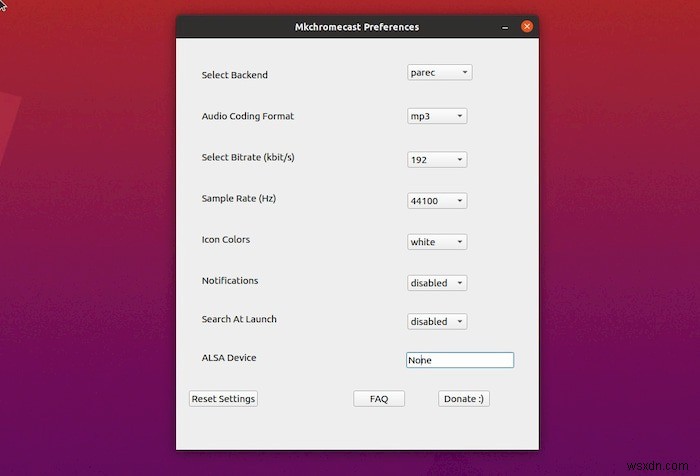
Task: Expand the Select Bitrate dropdown showing 192
Action: (437, 159)
